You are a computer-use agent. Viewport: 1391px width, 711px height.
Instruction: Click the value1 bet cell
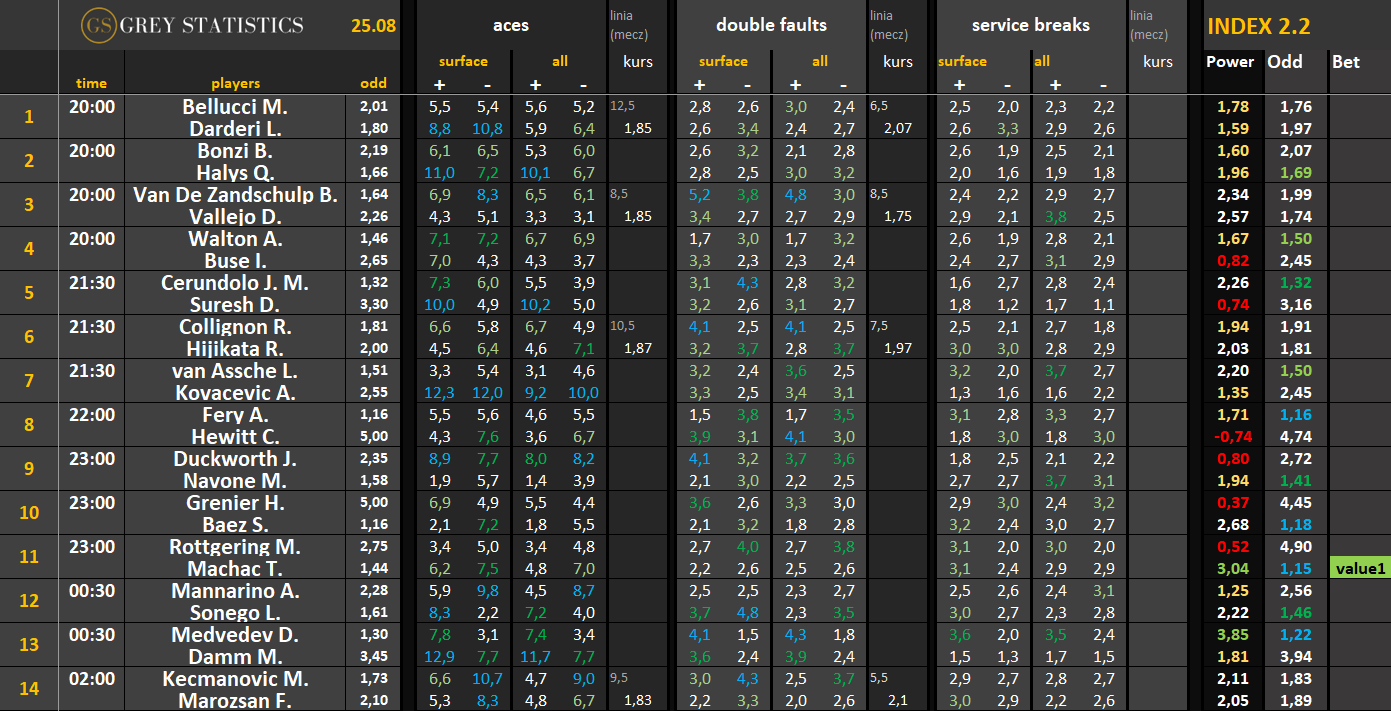click(1360, 568)
